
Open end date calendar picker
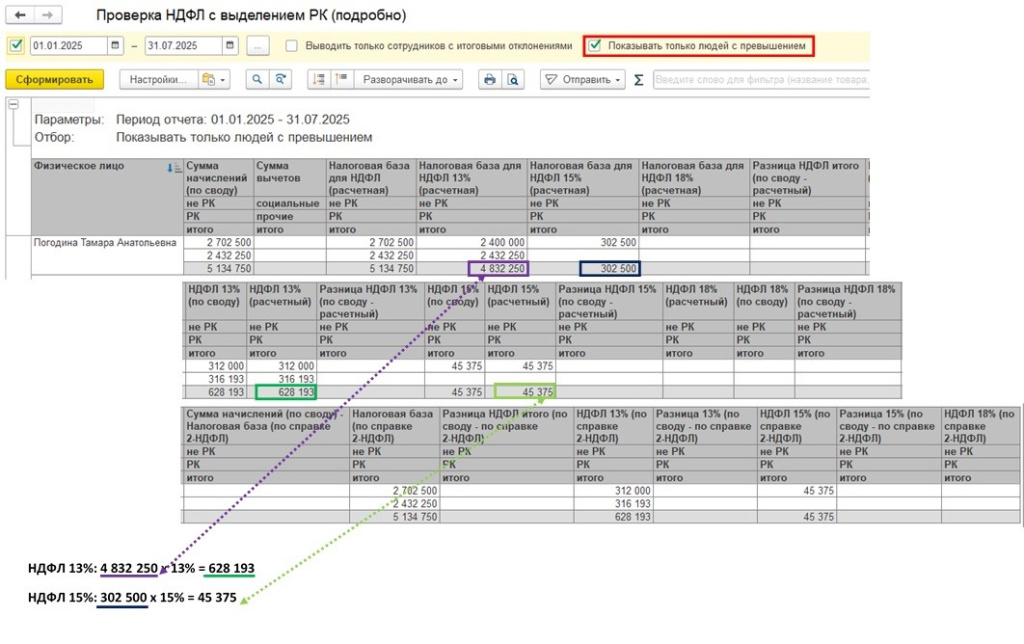(230, 46)
